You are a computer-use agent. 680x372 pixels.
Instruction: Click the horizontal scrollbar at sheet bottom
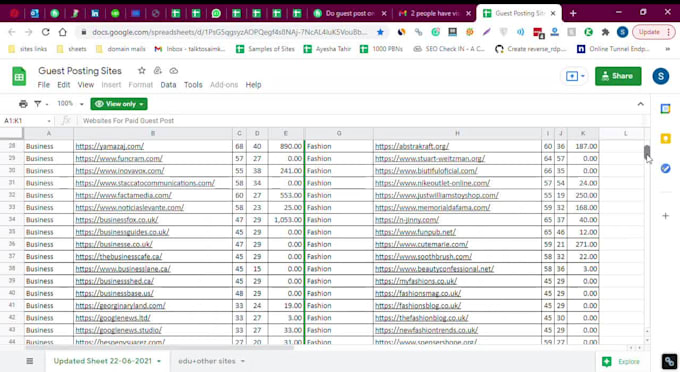pyautogui.click(x=160, y=348)
